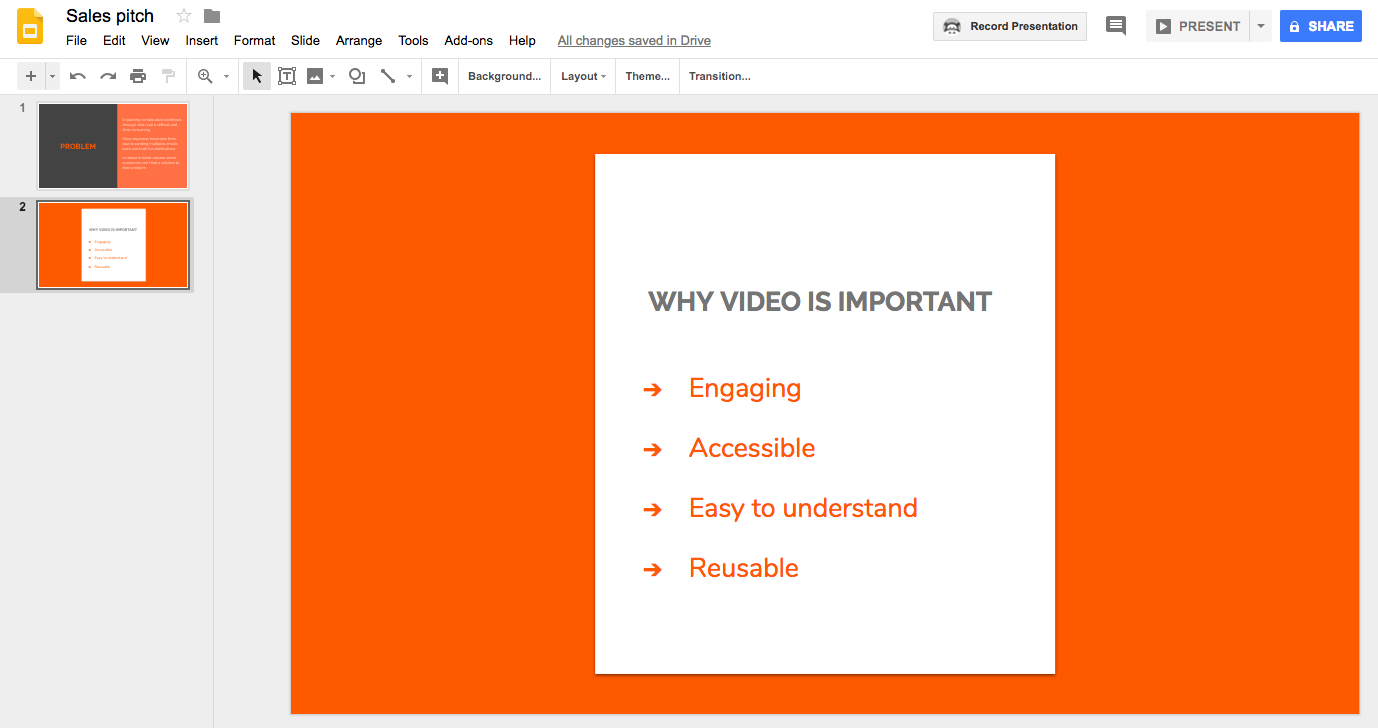This screenshot has width=1378, height=728.
Task: Expand the Present button dropdown arrow
Action: point(1260,27)
